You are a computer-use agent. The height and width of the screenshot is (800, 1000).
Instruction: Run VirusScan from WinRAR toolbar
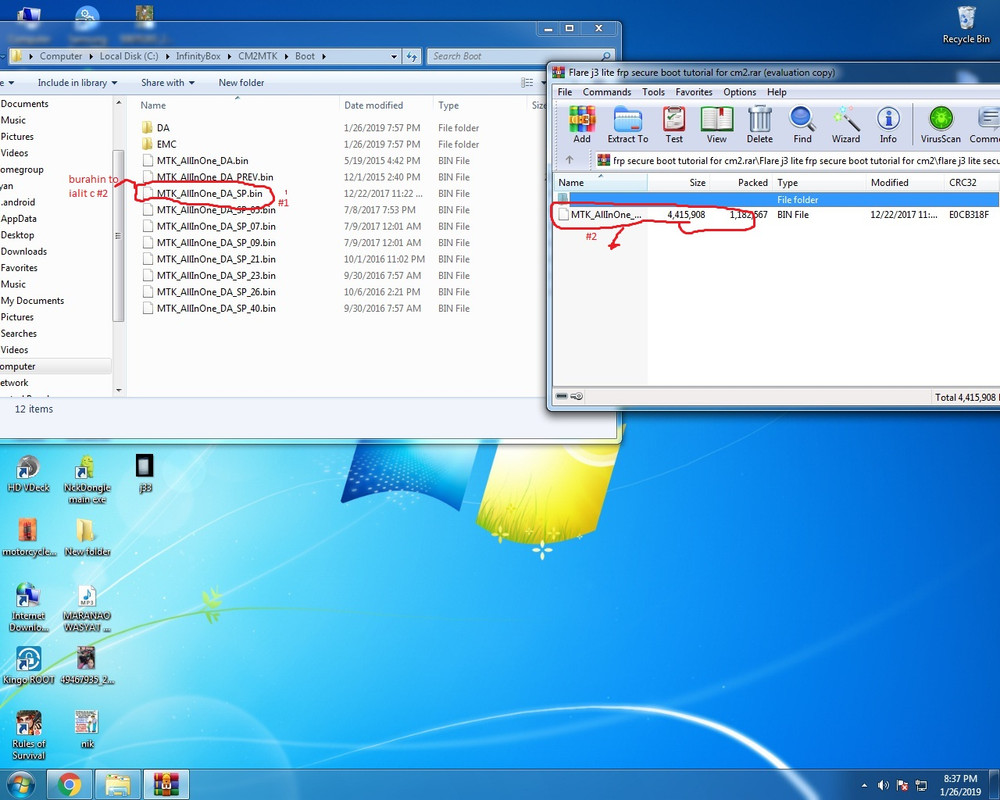pos(941,124)
